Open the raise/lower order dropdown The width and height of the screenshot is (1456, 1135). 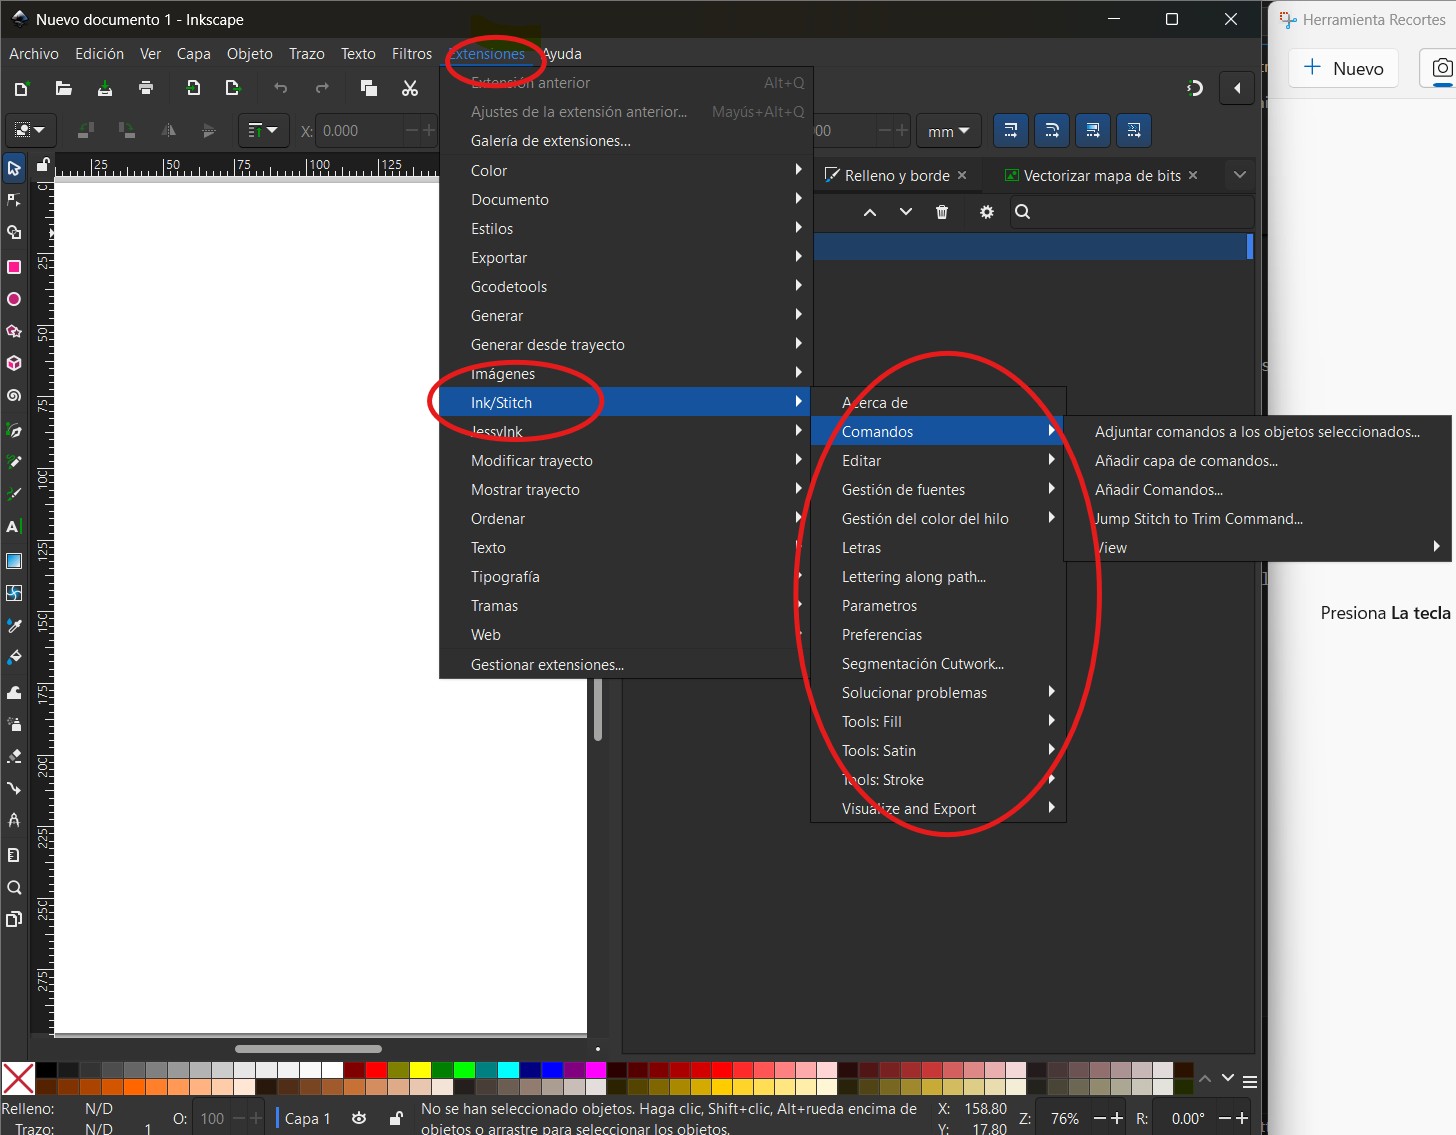point(263,130)
